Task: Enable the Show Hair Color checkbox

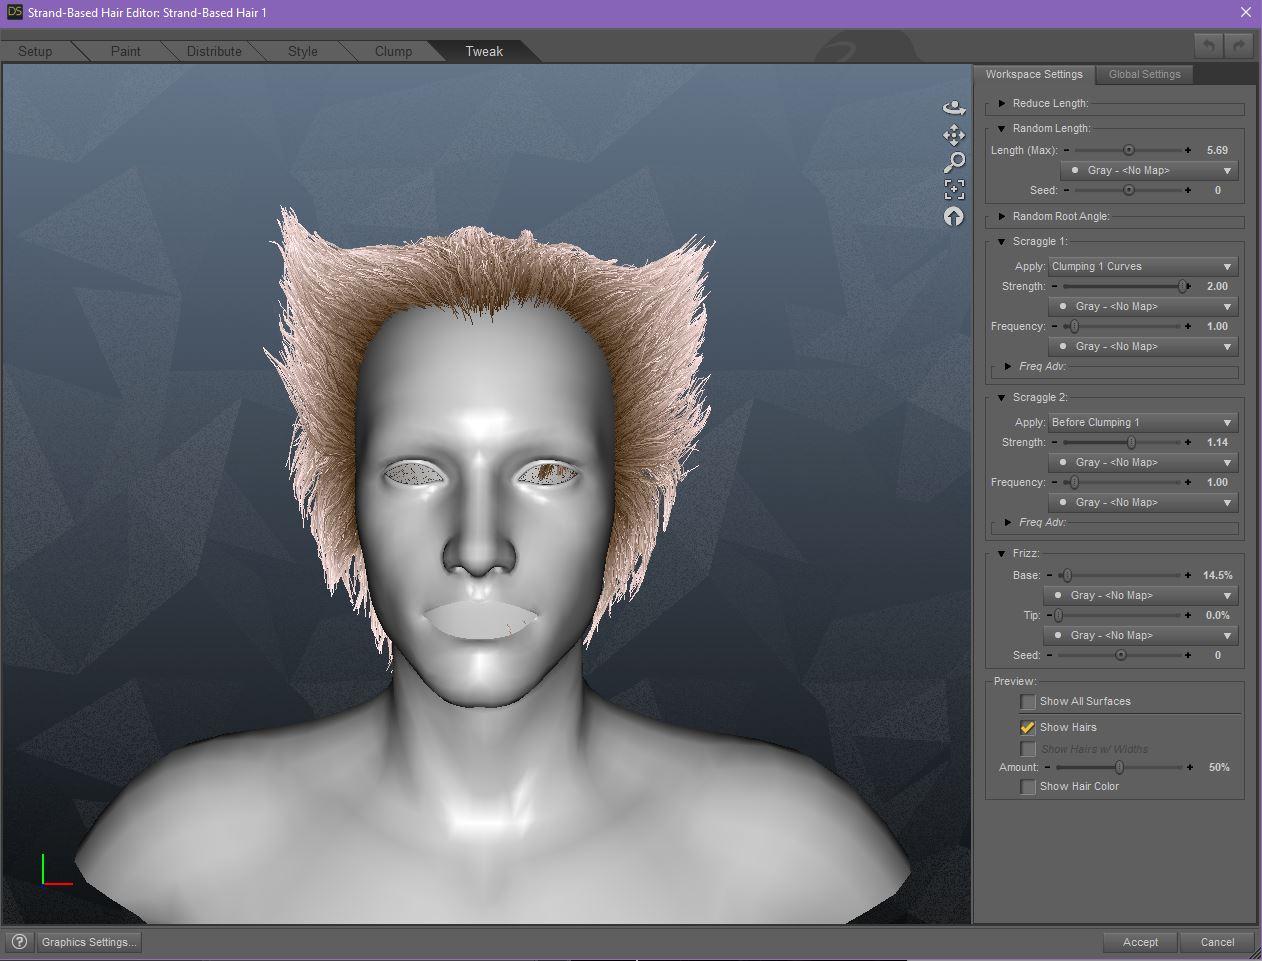Action: click(x=1027, y=787)
